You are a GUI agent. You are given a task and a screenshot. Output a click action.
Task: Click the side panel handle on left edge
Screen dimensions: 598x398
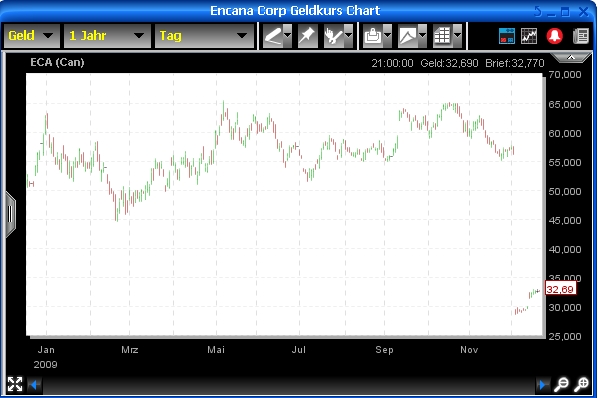tap(10, 215)
